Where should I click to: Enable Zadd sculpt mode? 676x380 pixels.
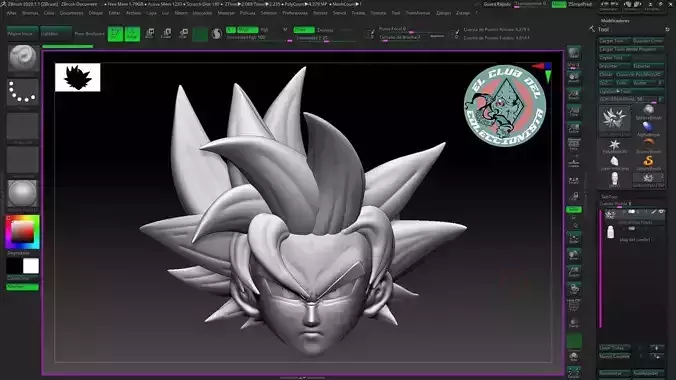(x=304, y=30)
